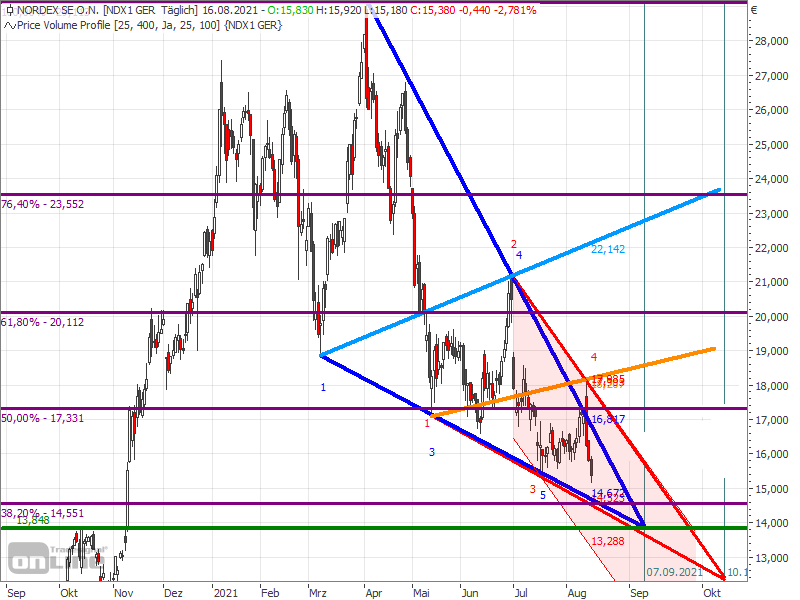This screenshot has height=600, width=800.
Task: Select the NORDEX SE O.N. title text
Action: 58,10
